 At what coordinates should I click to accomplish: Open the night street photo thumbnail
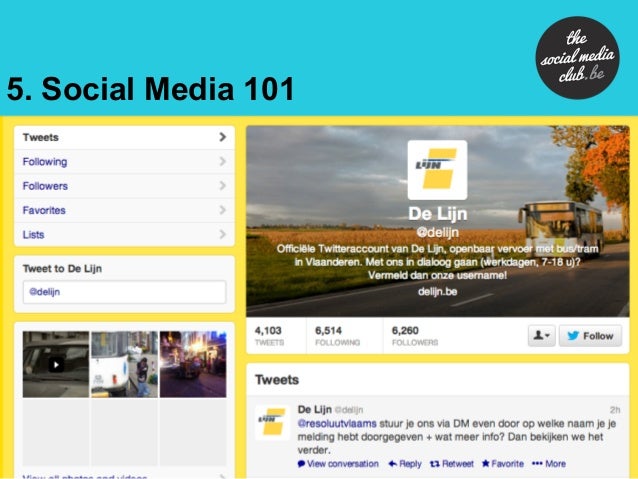pos(193,364)
